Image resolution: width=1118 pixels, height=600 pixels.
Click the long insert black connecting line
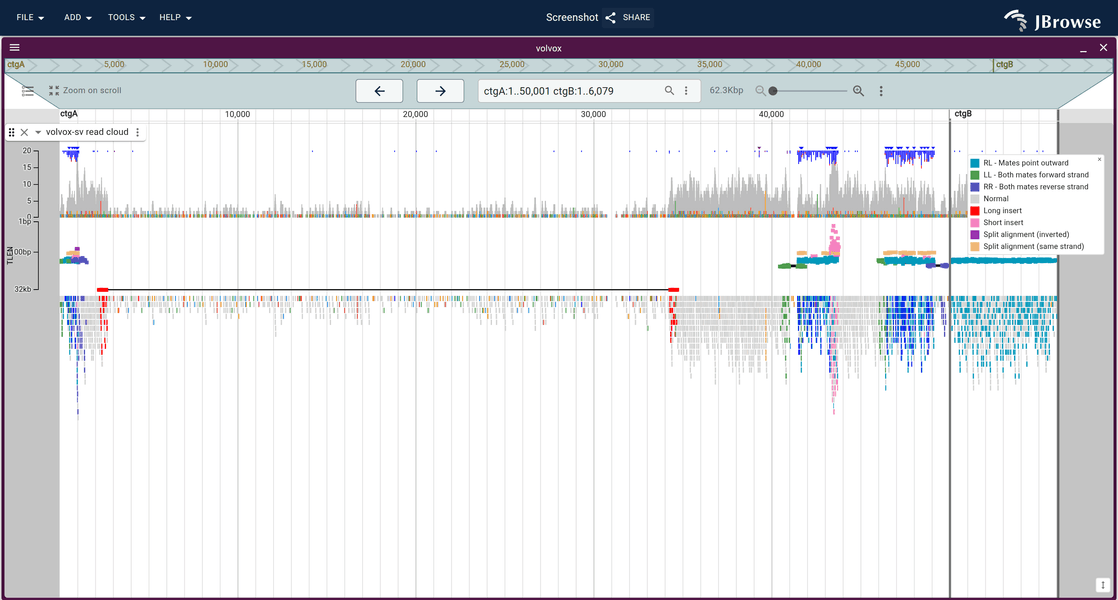(x=389, y=289)
